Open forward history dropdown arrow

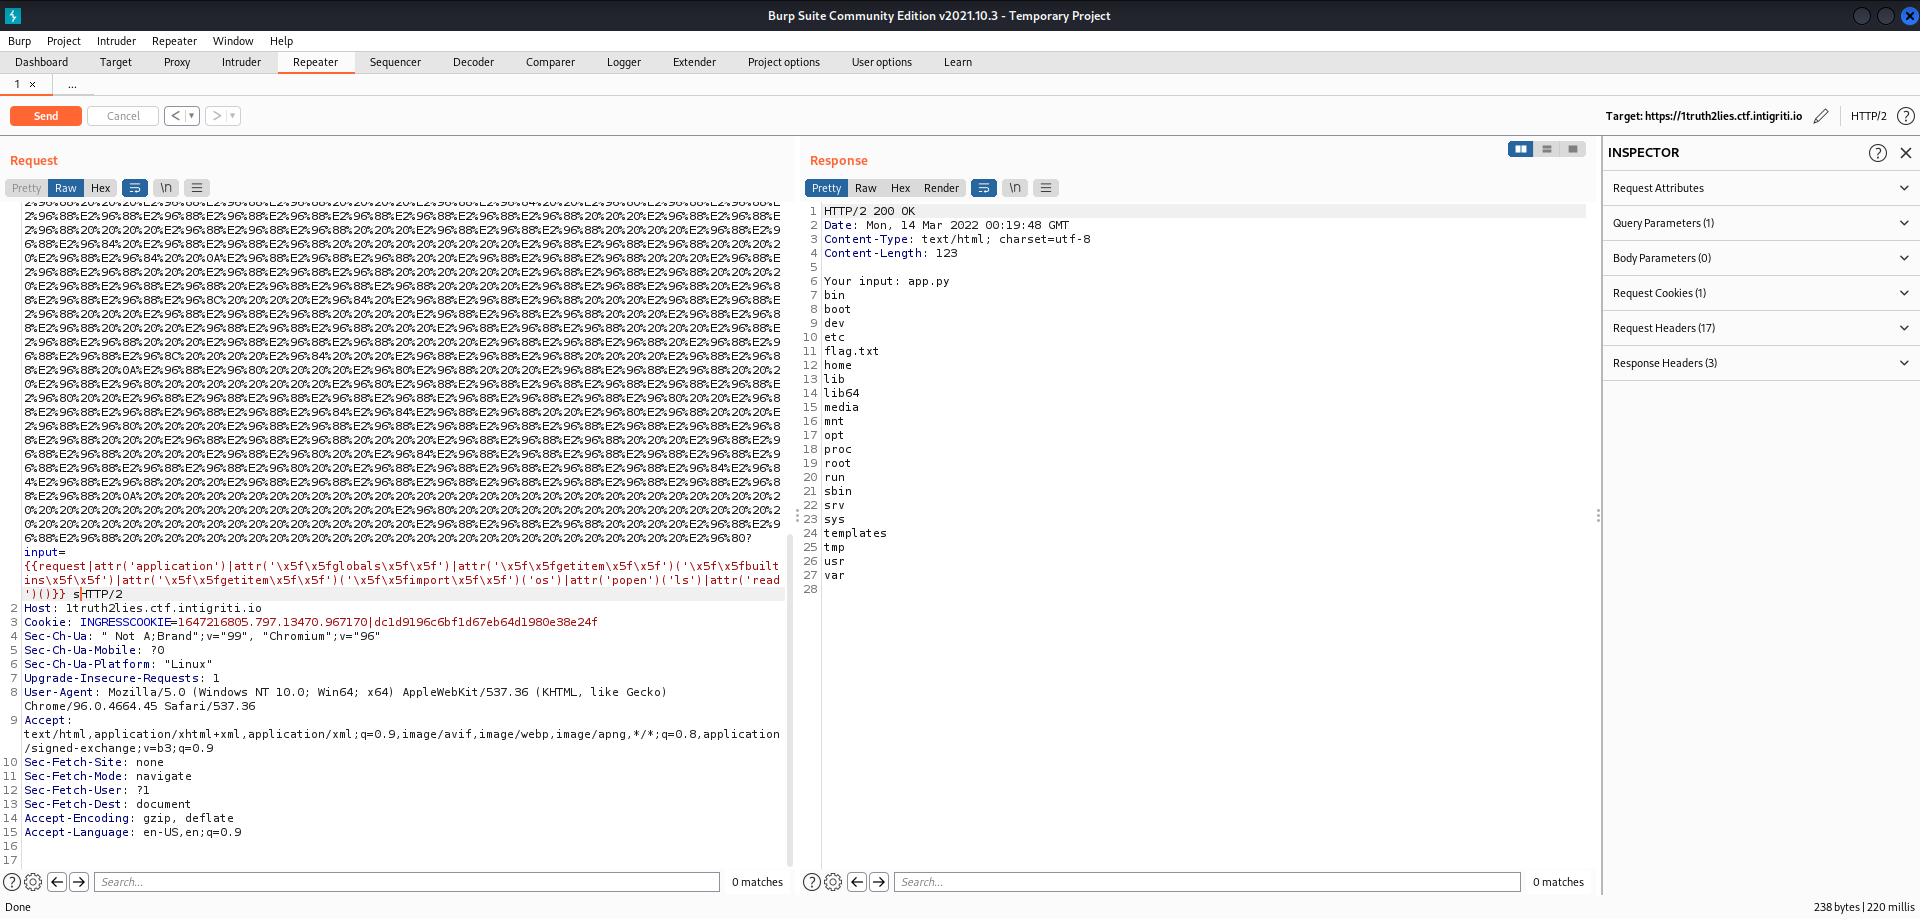233,116
